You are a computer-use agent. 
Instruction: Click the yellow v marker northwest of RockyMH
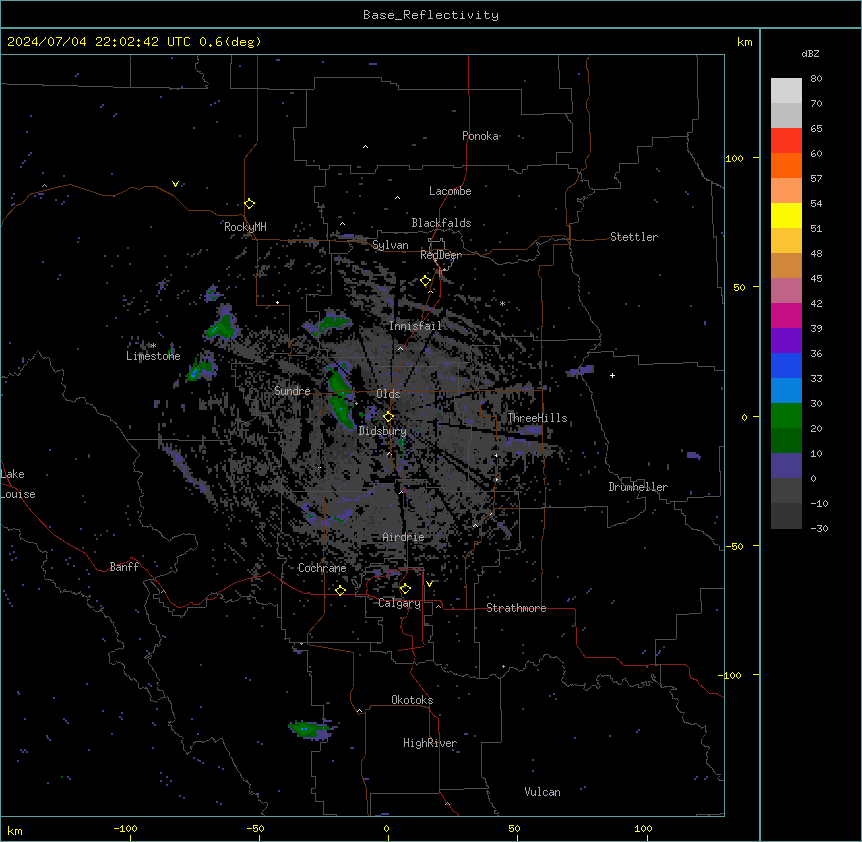tap(175, 184)
